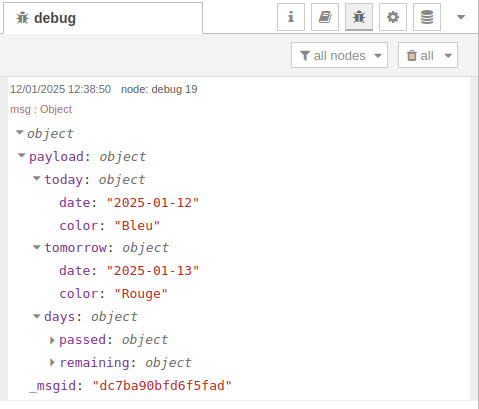Image resolution: width=479 pixels, height=409 pixels.
Task: Expand the remaining object
Action: (x=52, y=362)
